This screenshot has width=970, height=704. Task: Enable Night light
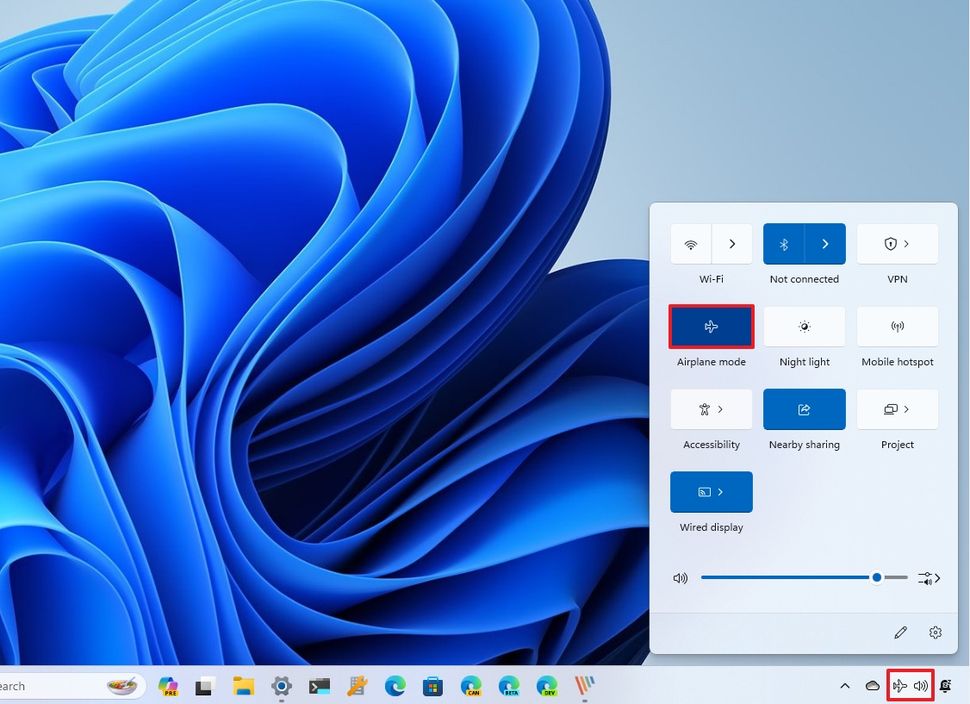pyautogui.click(x=804, y=326)
